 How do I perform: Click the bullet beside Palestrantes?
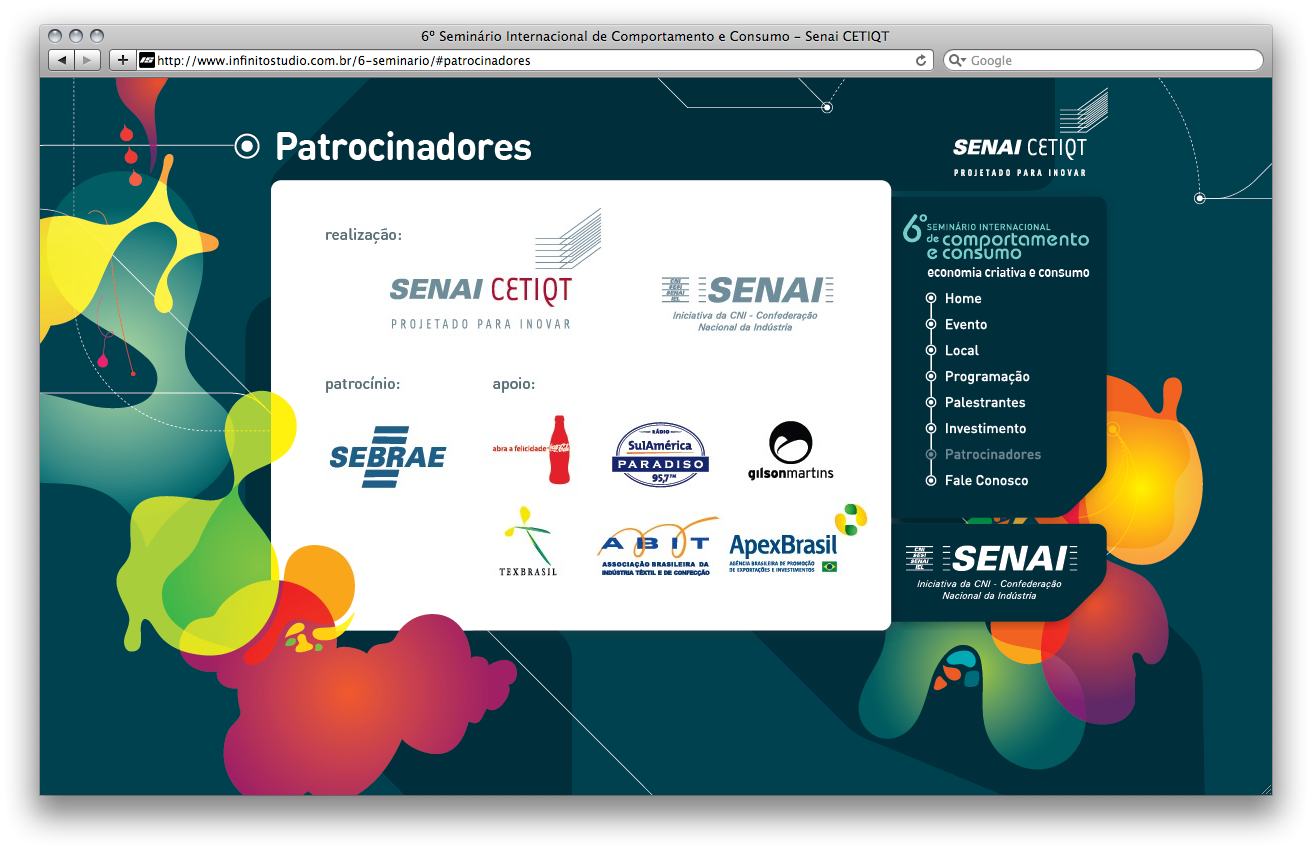931,402
